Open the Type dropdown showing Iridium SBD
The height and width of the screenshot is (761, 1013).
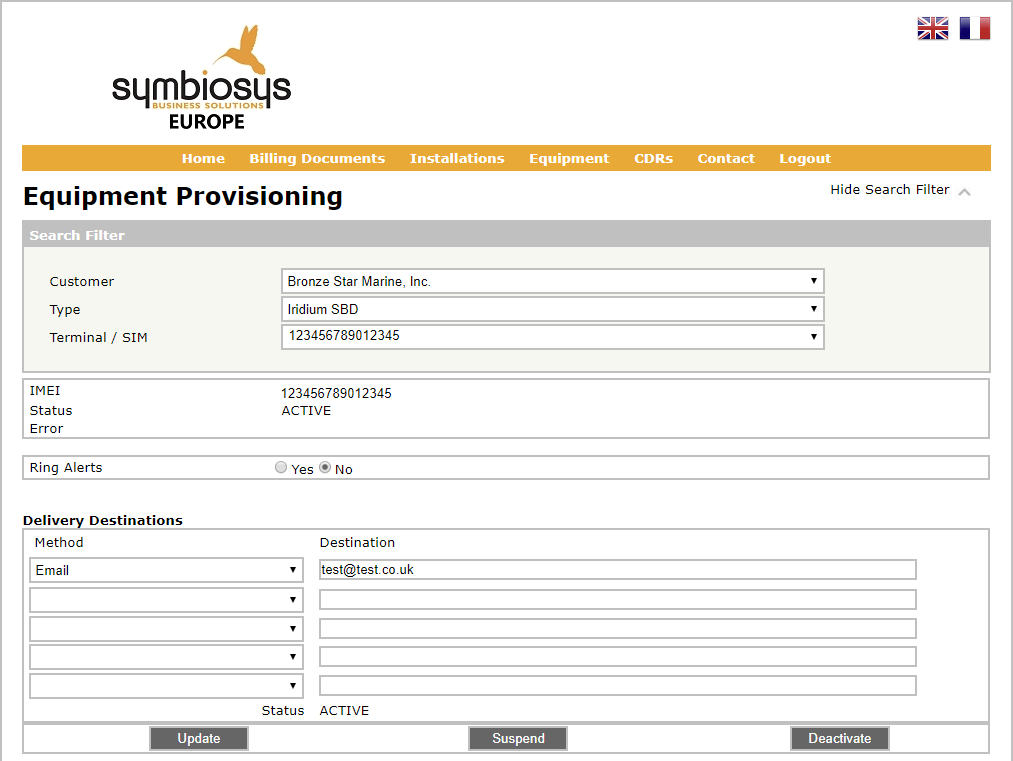click(x=552, y=310)
